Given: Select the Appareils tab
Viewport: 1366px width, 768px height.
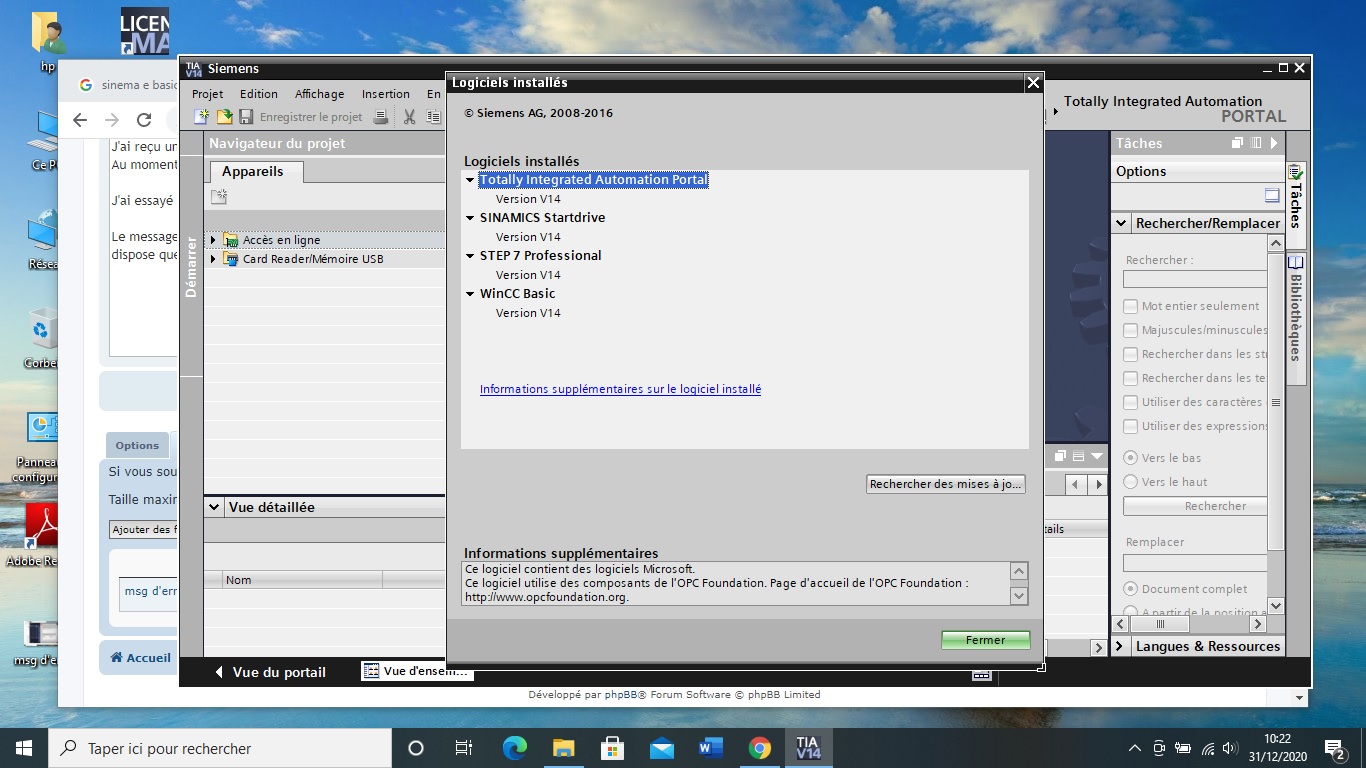Looking at the screenshot, I should click(253, 172).
